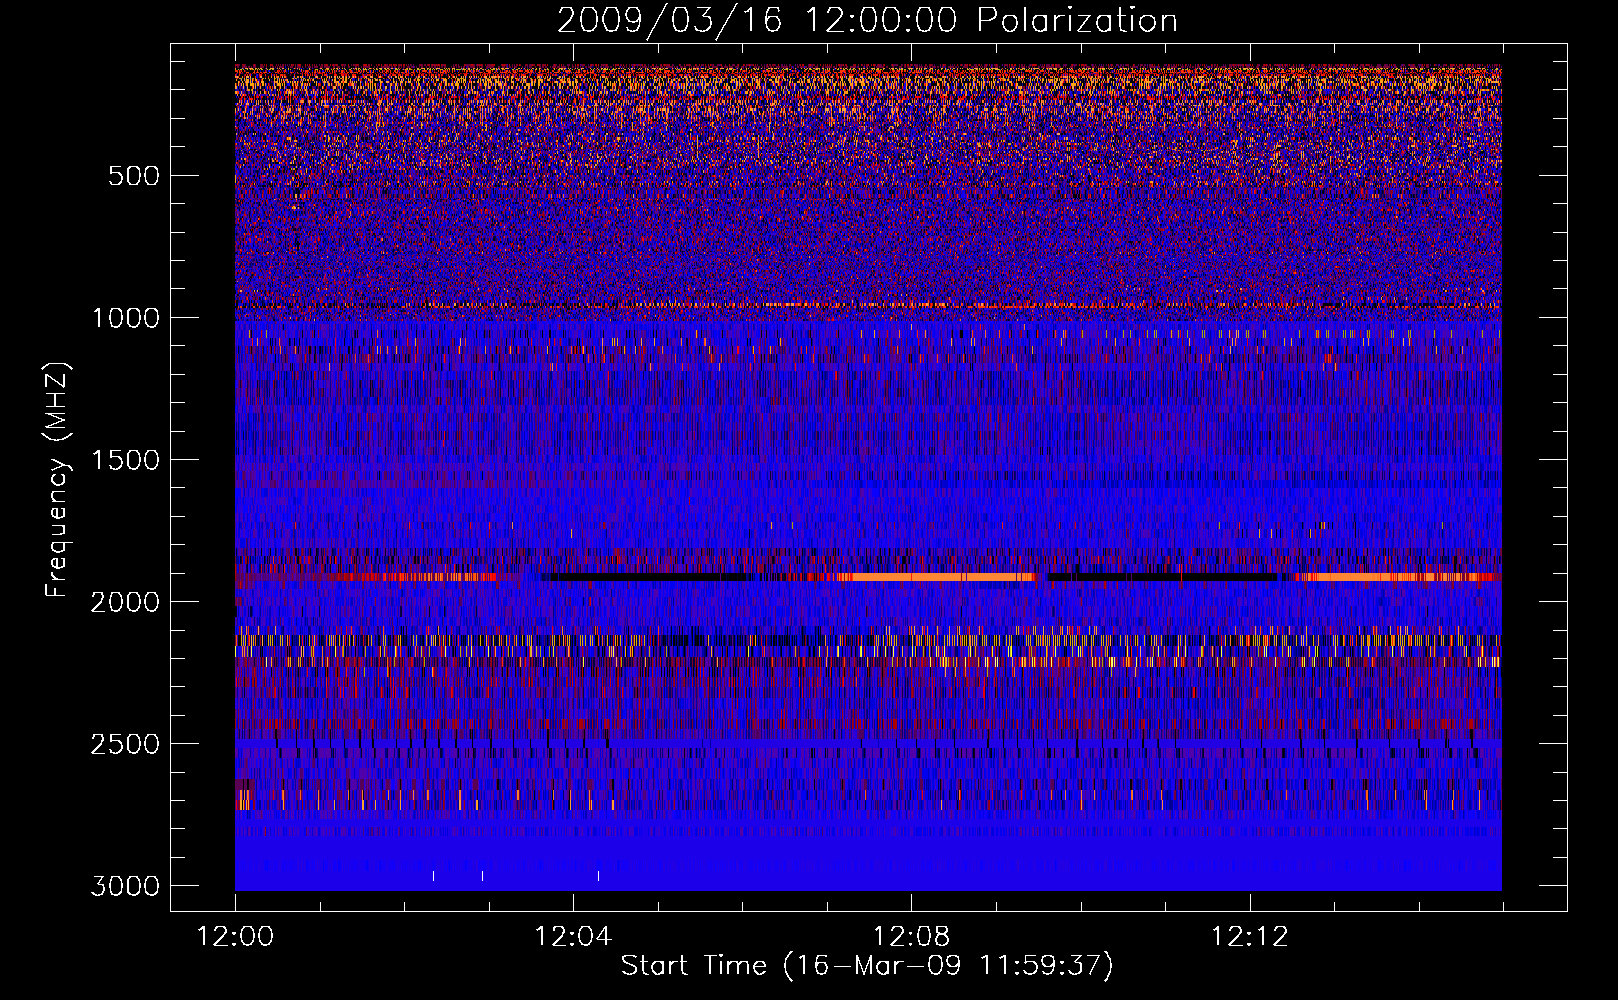This screenshot has height=1000, width=1618.
Task: Click the plot title '2009/03/16 12:00:00 Polarization'
Action: coord(867,20)
